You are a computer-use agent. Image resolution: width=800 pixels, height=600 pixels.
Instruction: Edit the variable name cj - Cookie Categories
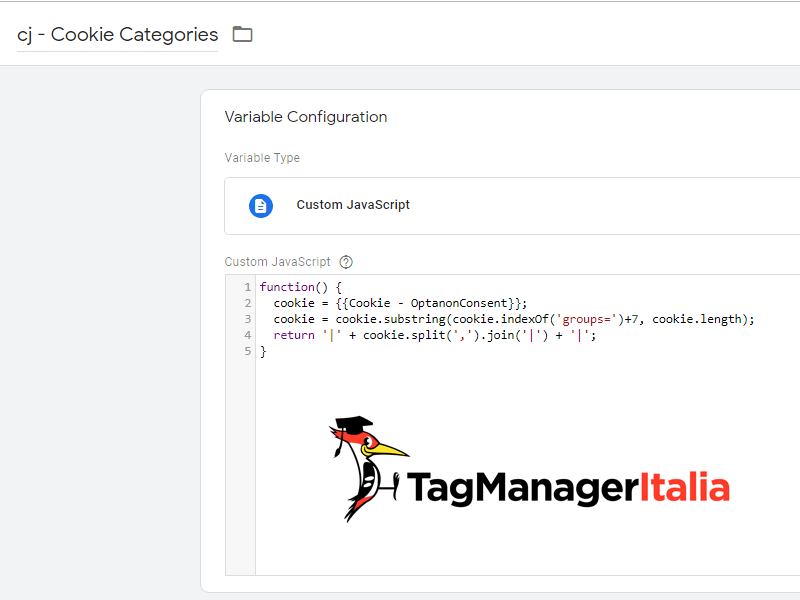pos(117,35)
